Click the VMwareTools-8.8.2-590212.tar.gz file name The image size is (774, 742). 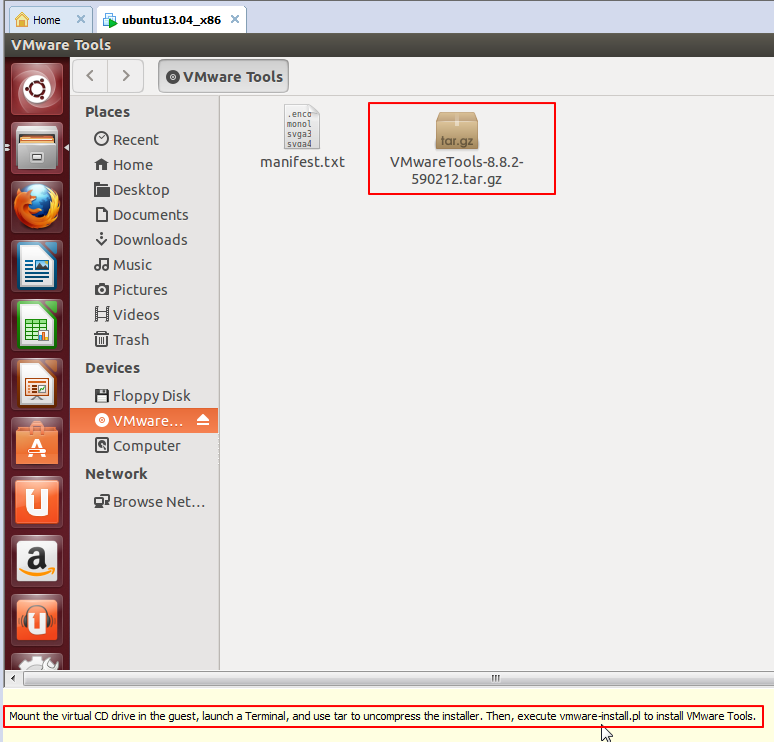click(x=457, y=170)
